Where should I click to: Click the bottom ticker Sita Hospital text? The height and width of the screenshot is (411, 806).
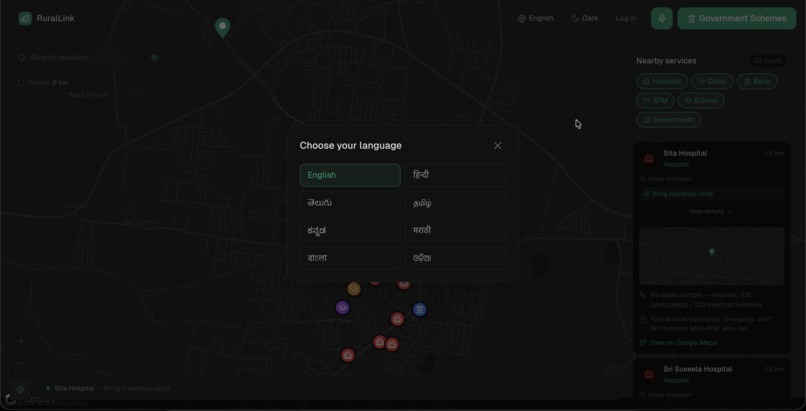(75, 388)
